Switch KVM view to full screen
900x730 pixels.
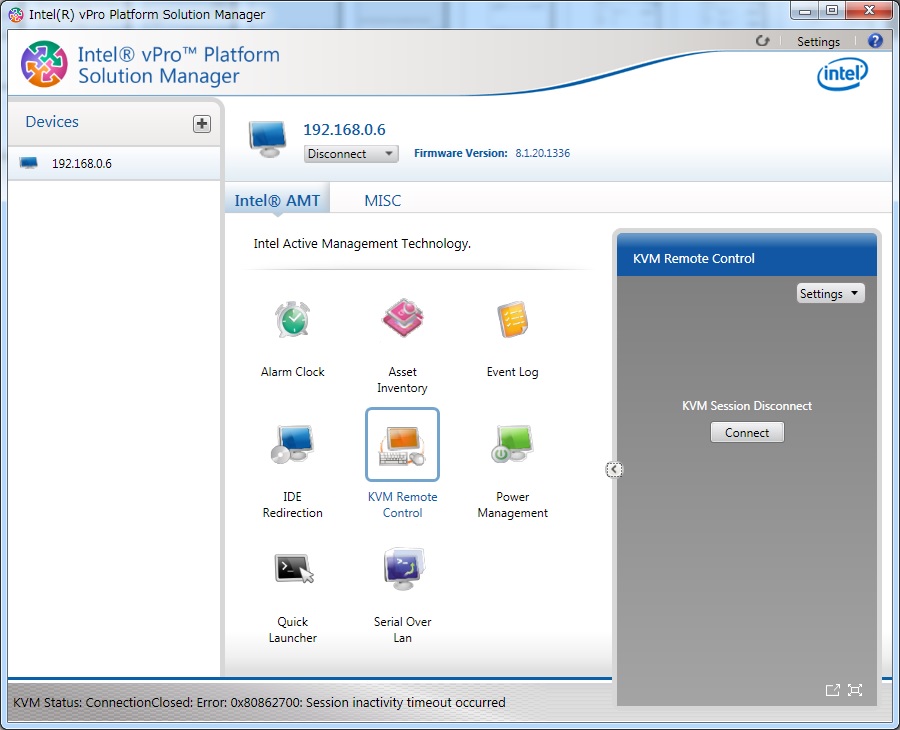click(855, 690)
